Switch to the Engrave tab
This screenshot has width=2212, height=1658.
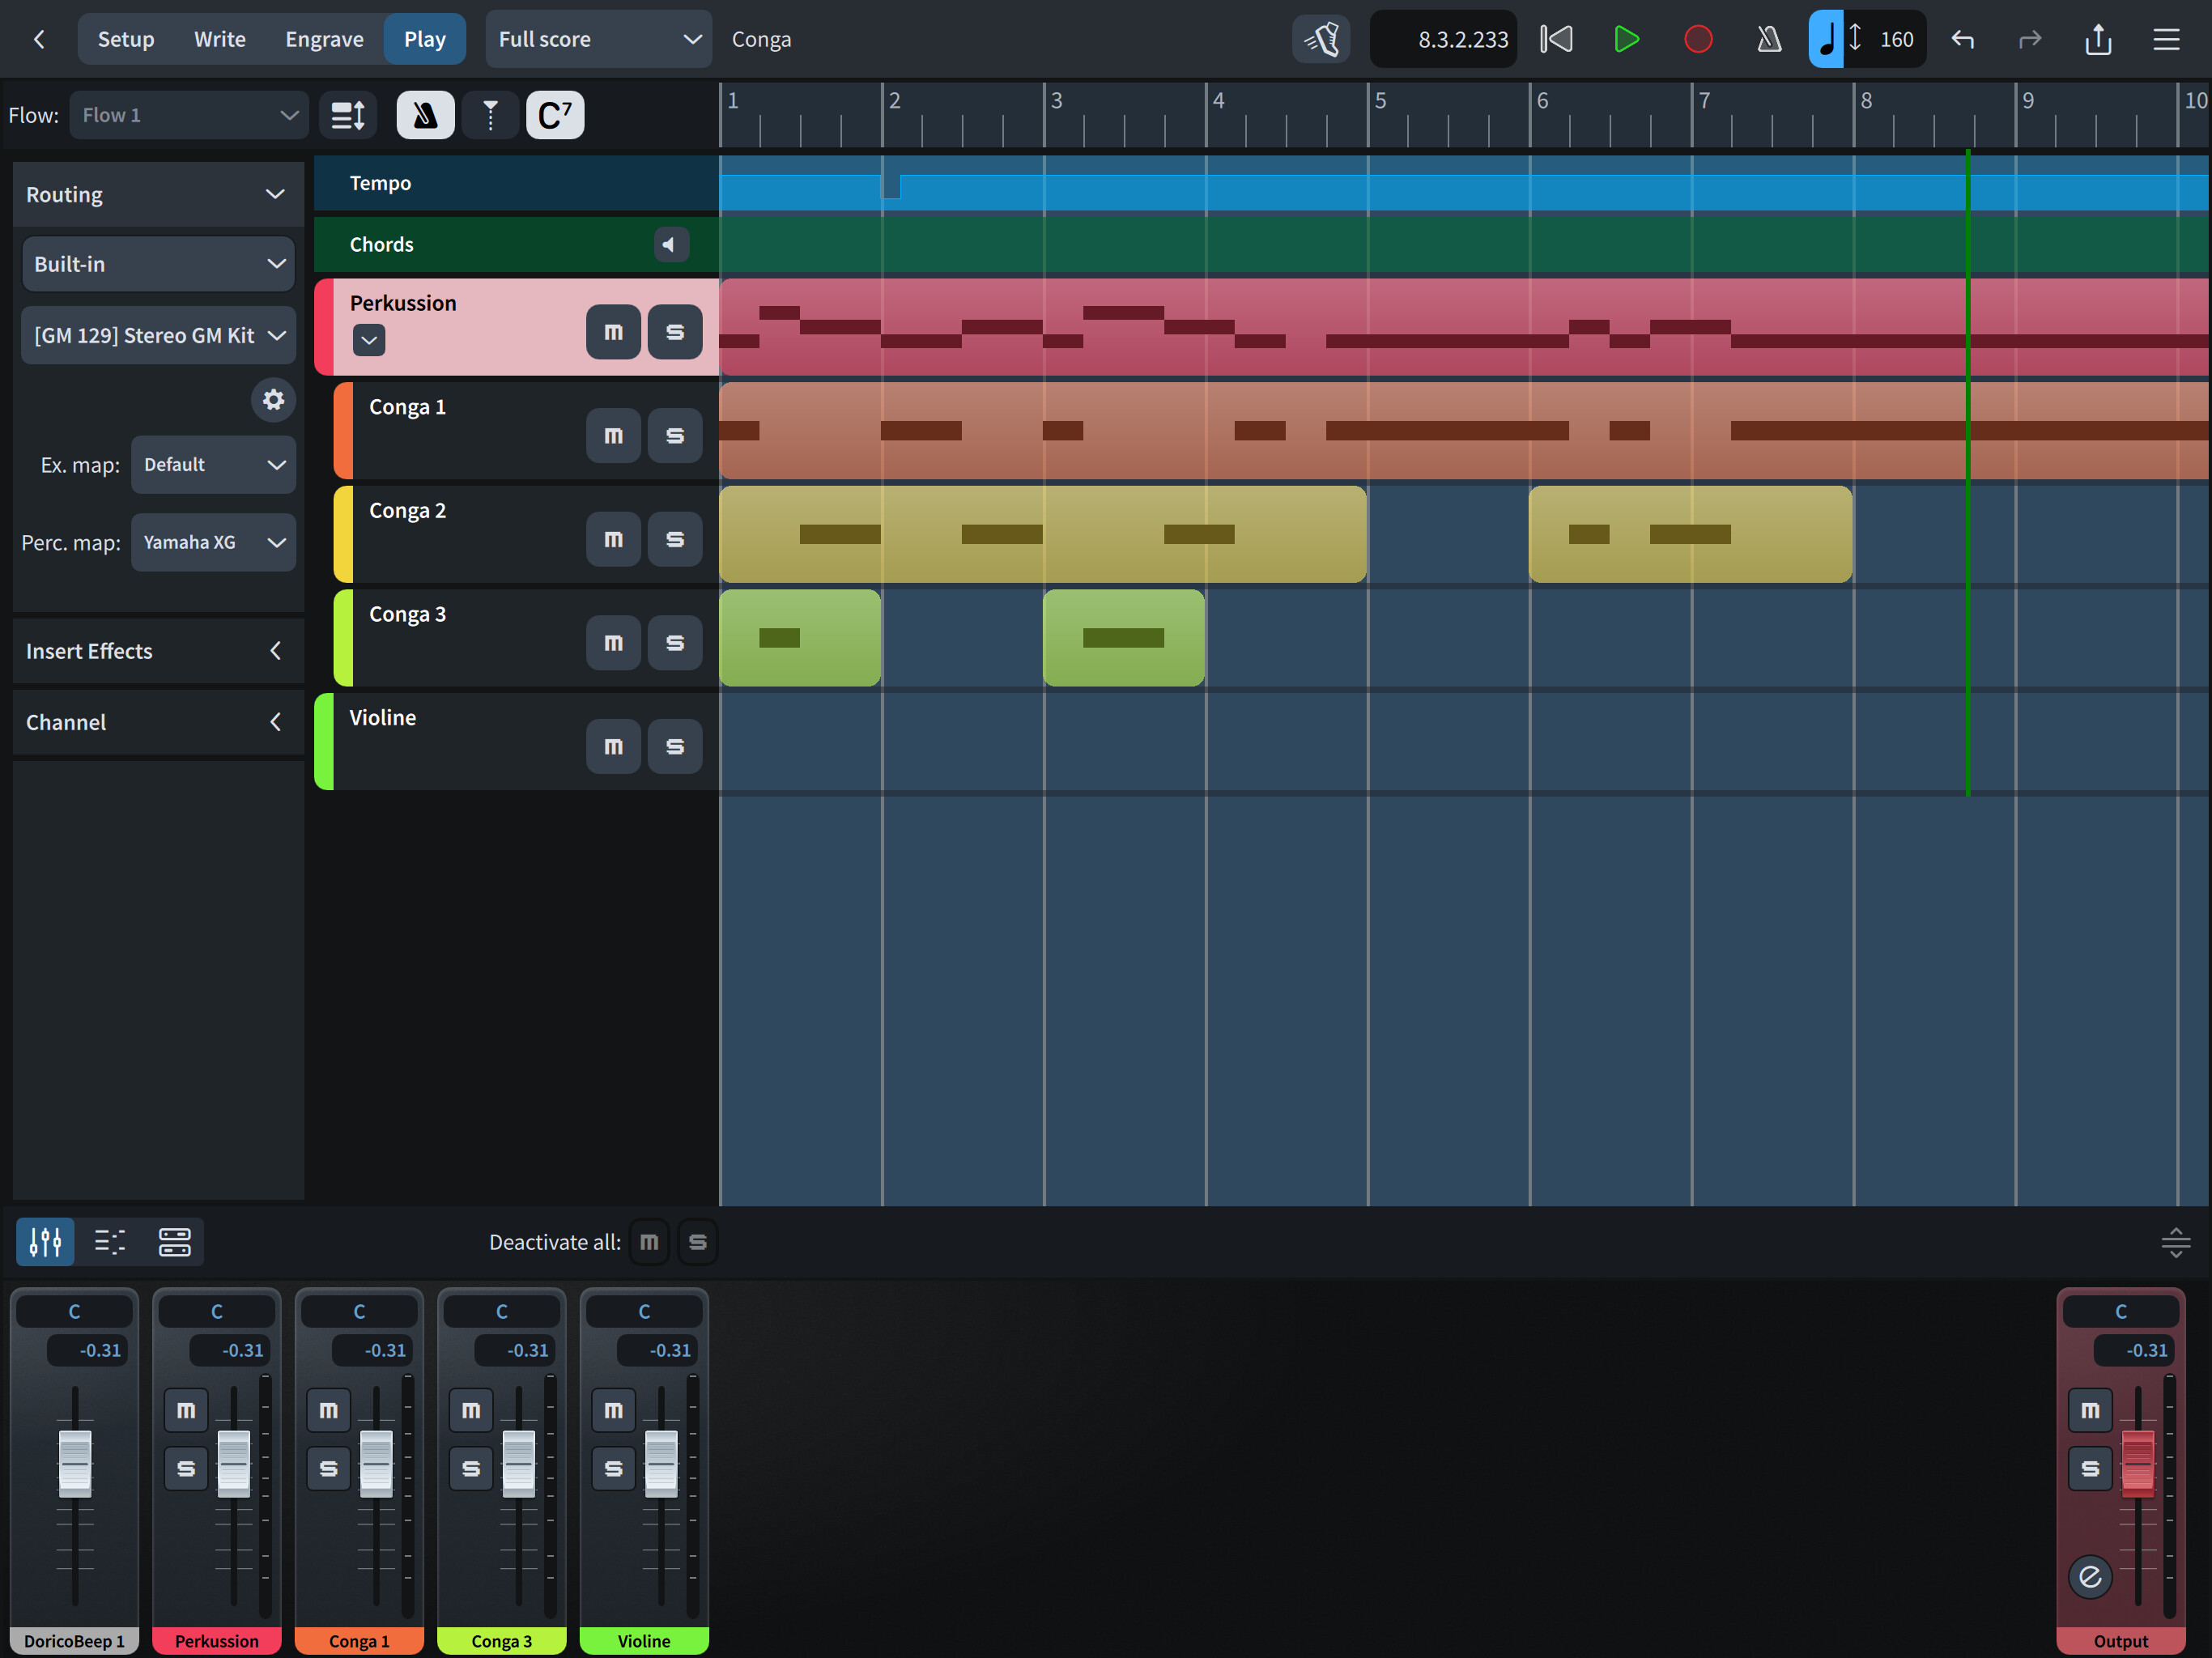(x=324, y=39)
